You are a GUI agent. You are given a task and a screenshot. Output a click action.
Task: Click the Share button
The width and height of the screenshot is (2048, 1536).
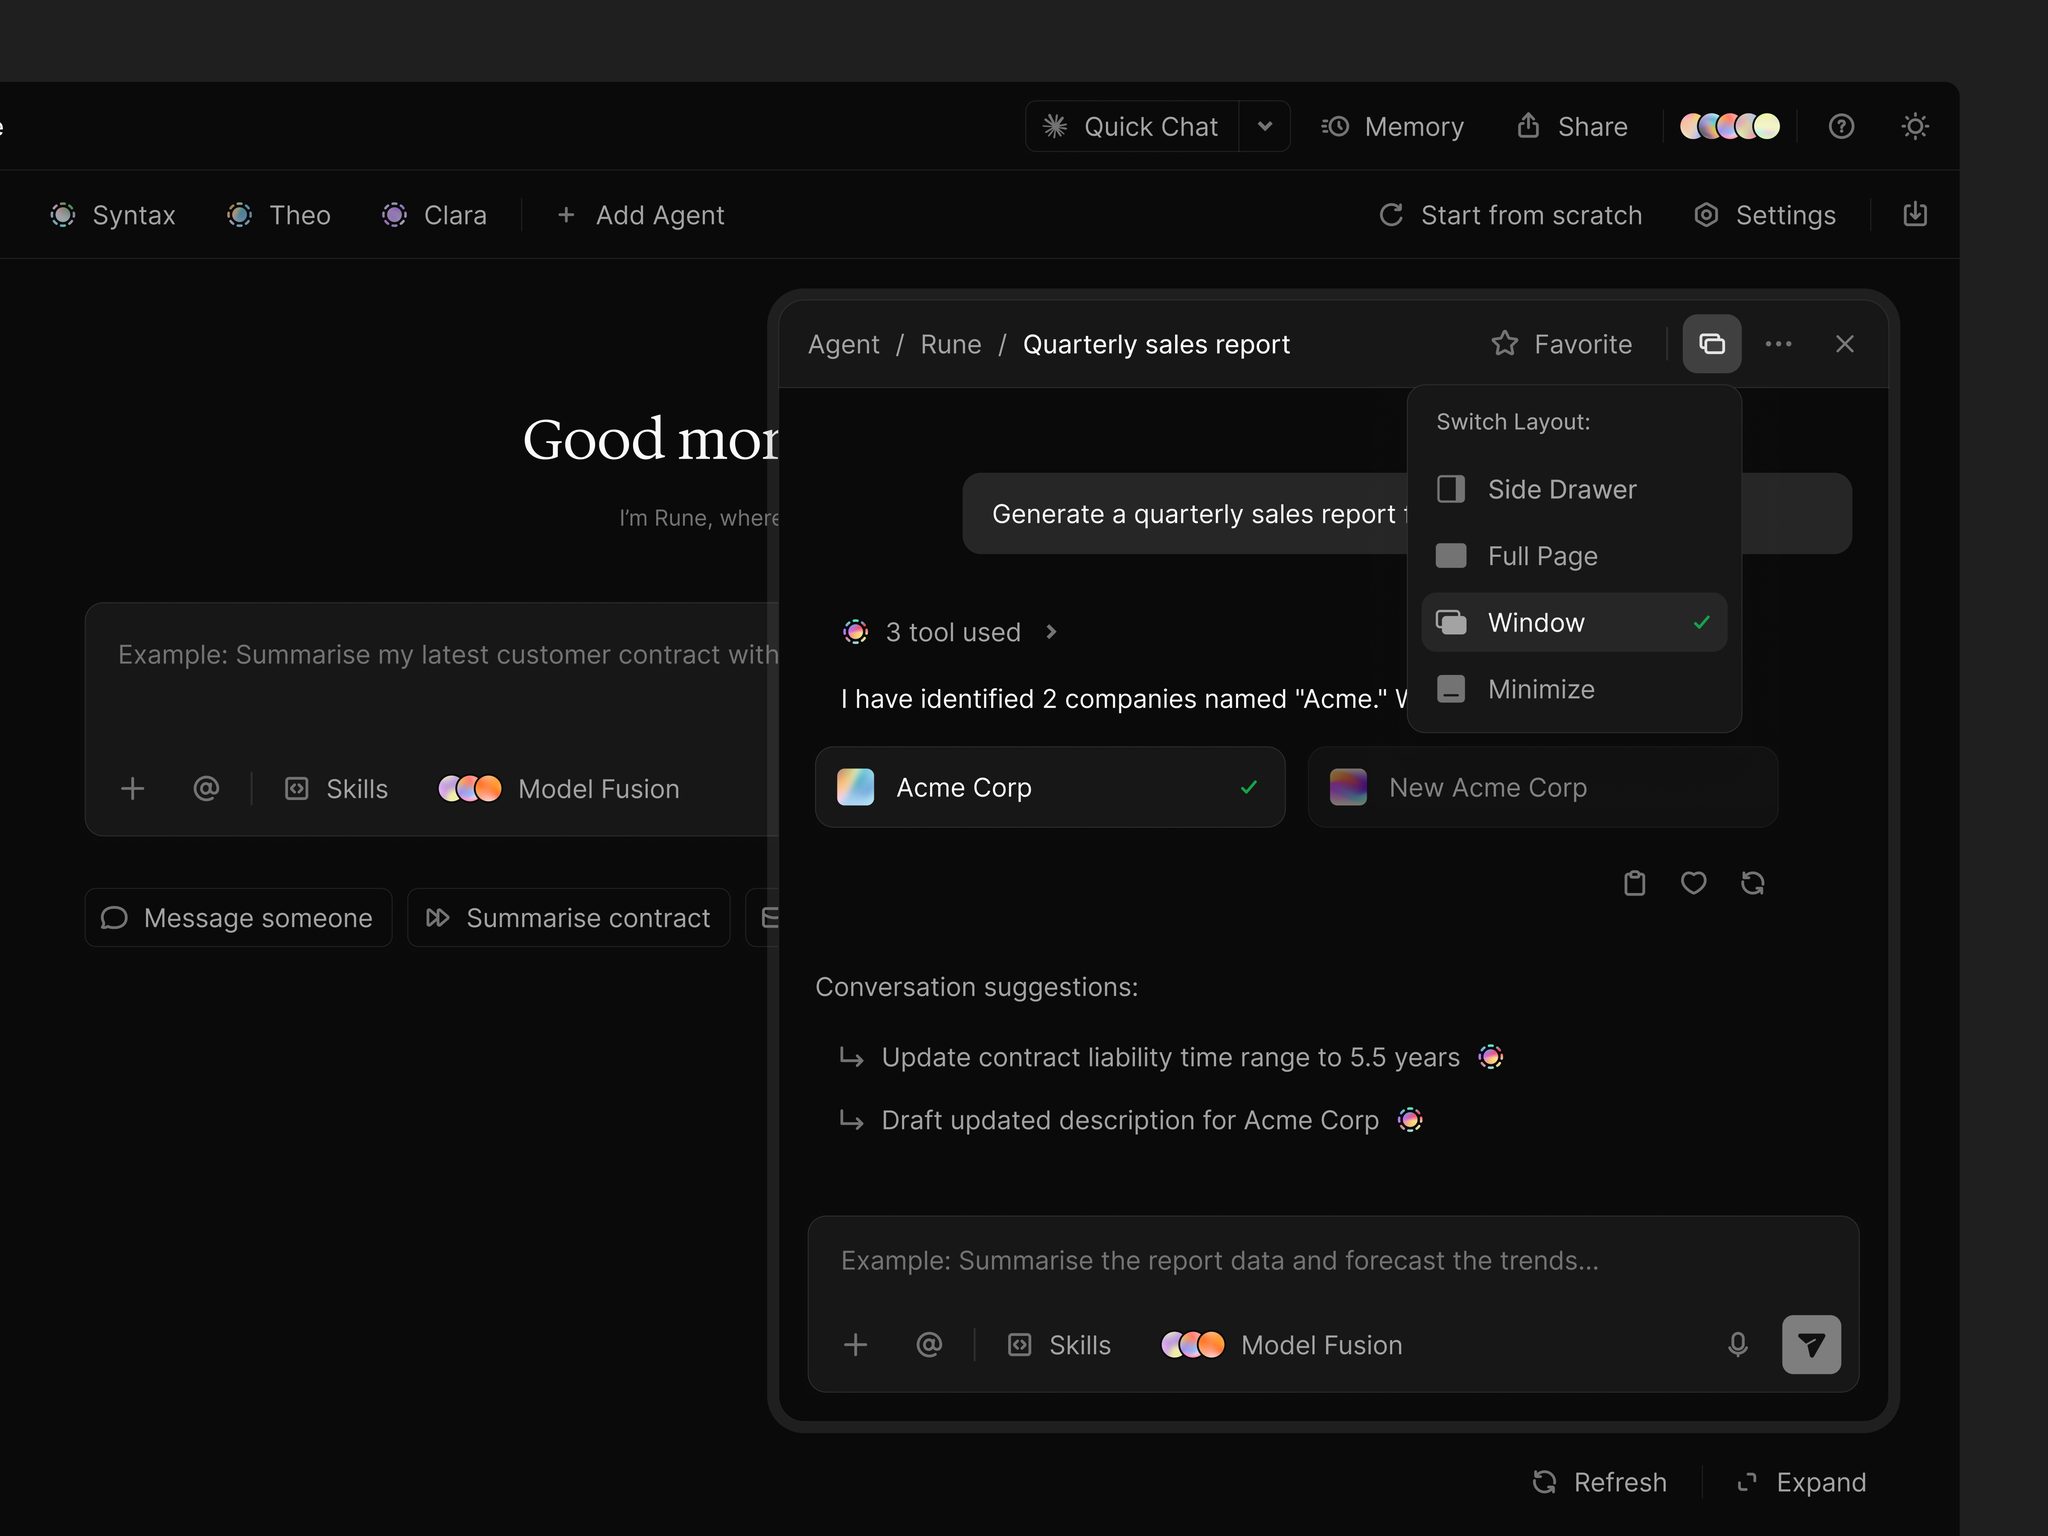point(1572,126)
